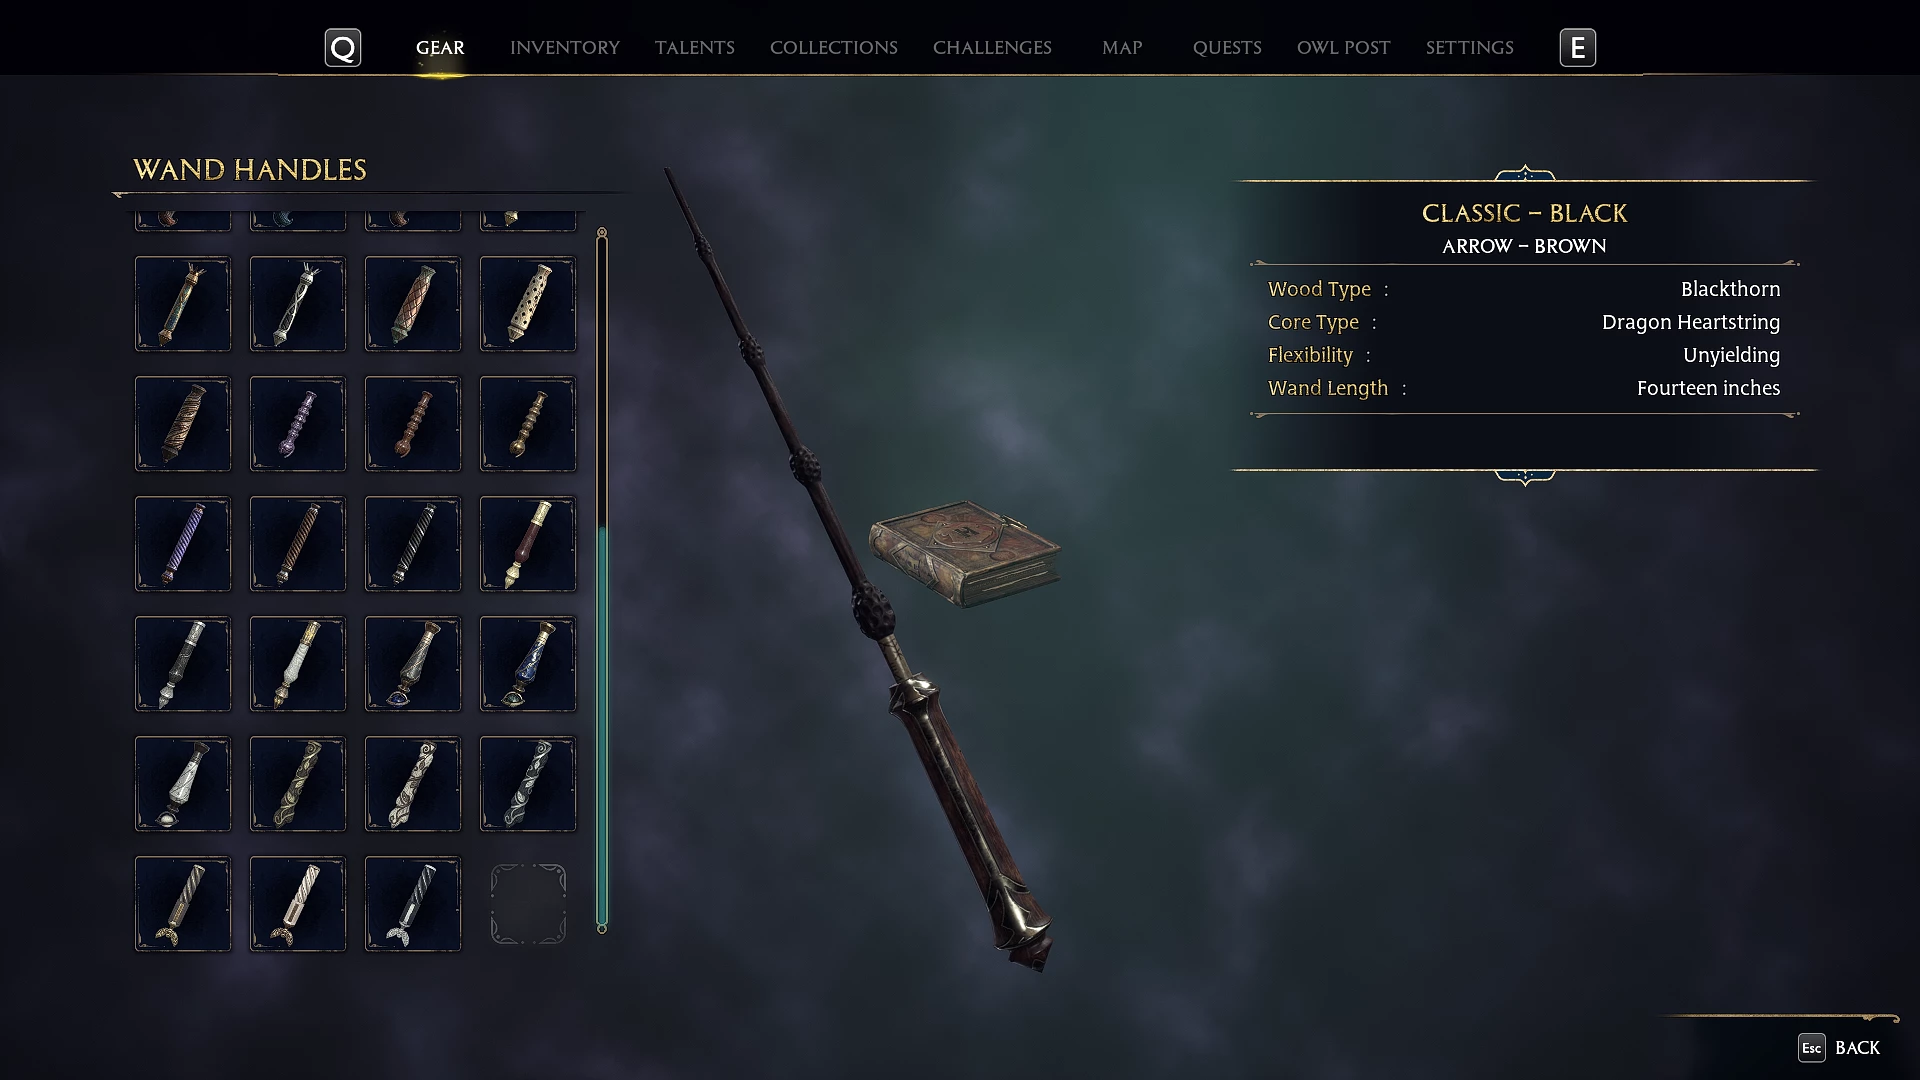Screen dimensions: 1920x1080
Task: Click the E next-tab button
Action: click(x=1578, y=47)
